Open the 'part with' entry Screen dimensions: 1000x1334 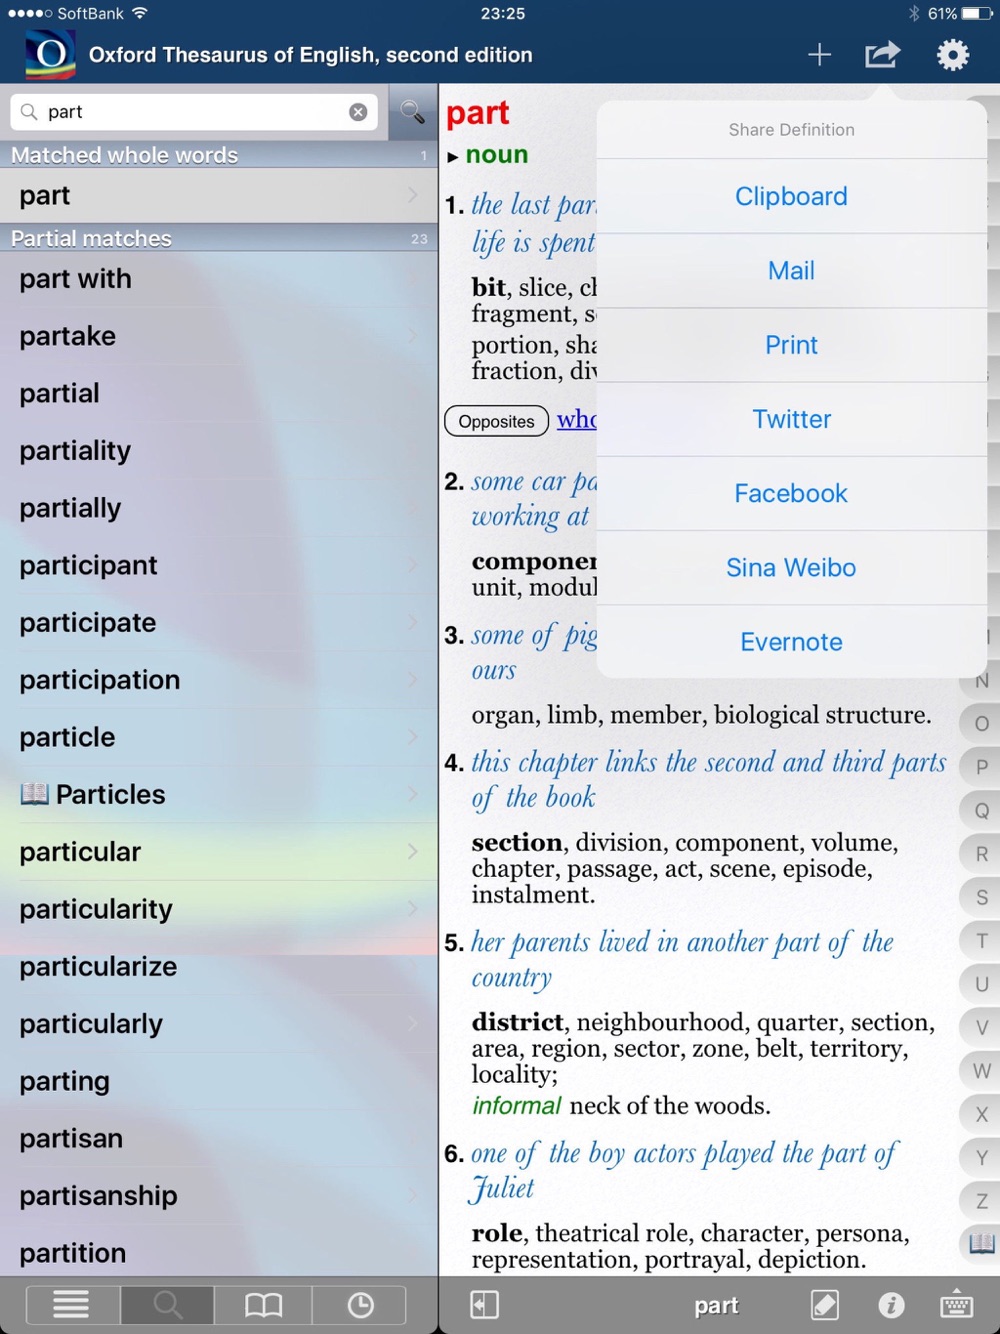pos(218,279)
